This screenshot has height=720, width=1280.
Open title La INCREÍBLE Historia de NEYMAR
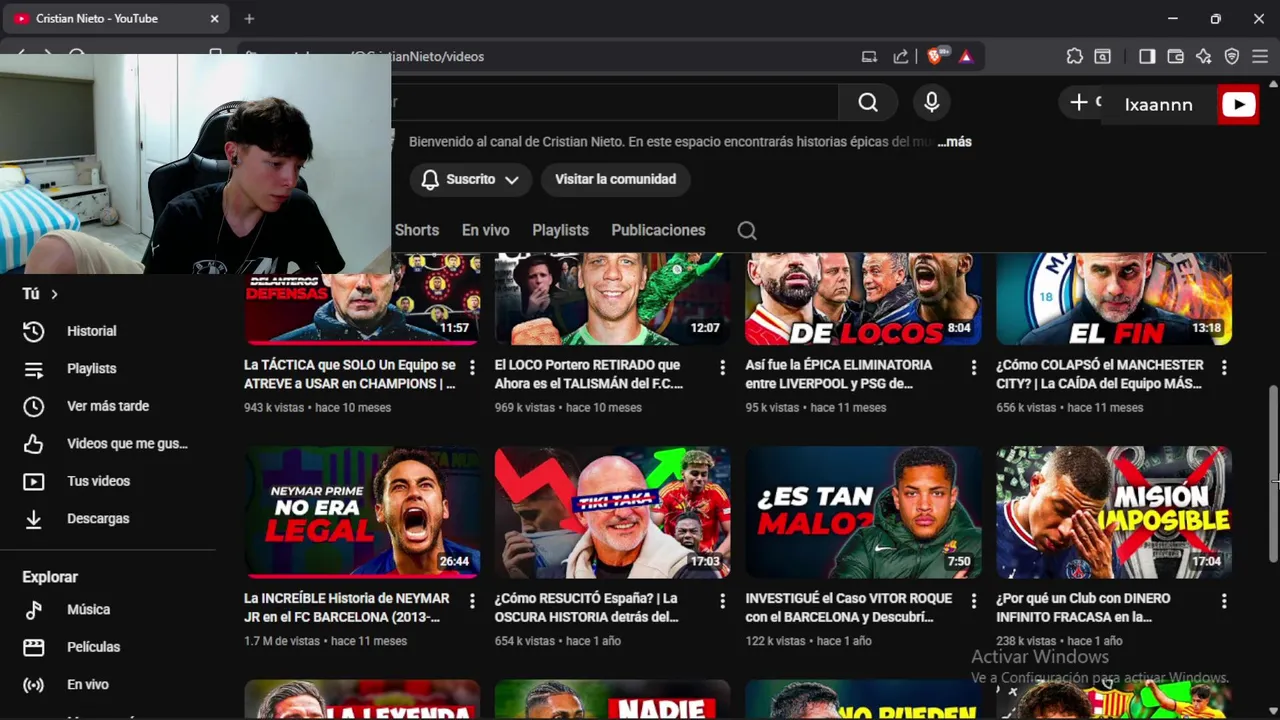346,608
